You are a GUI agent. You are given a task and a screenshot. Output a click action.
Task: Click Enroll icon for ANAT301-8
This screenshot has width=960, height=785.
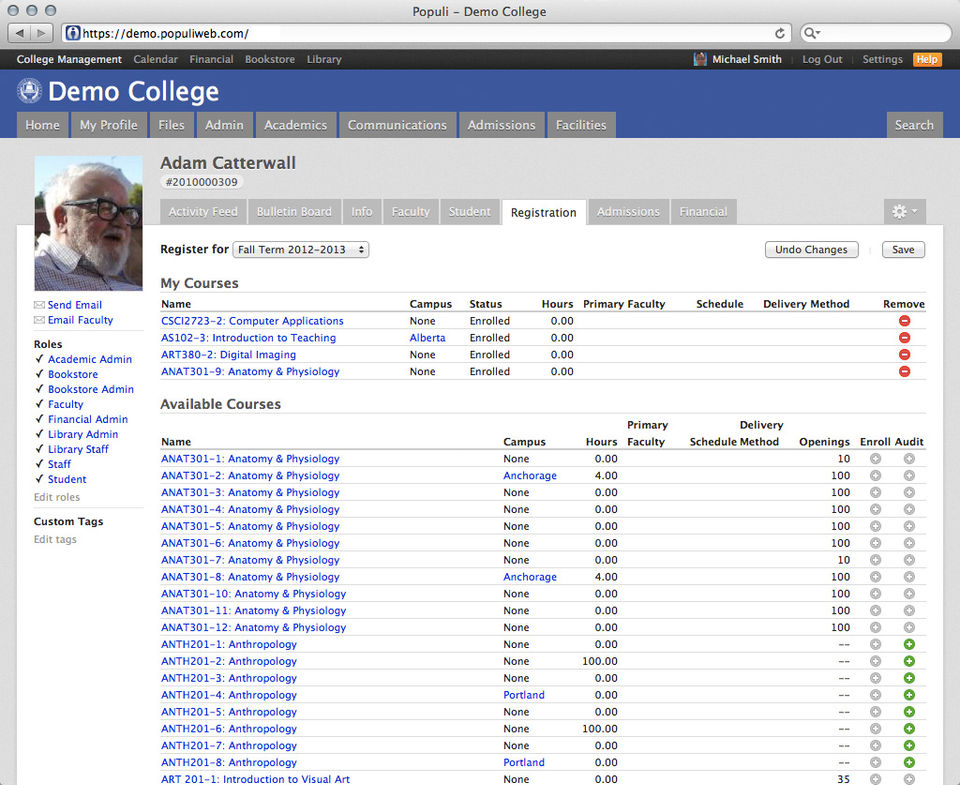pyautogui.click(x=876, y=577)
